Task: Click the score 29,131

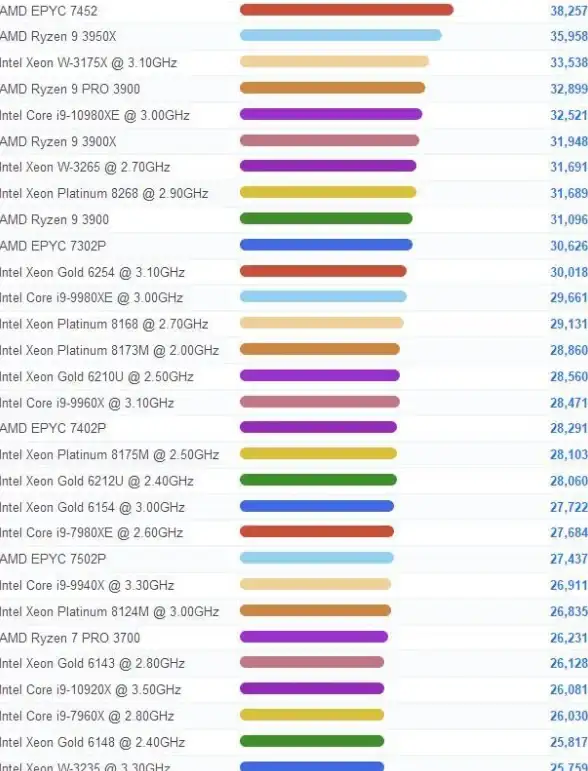Action: tap(569, 324)
